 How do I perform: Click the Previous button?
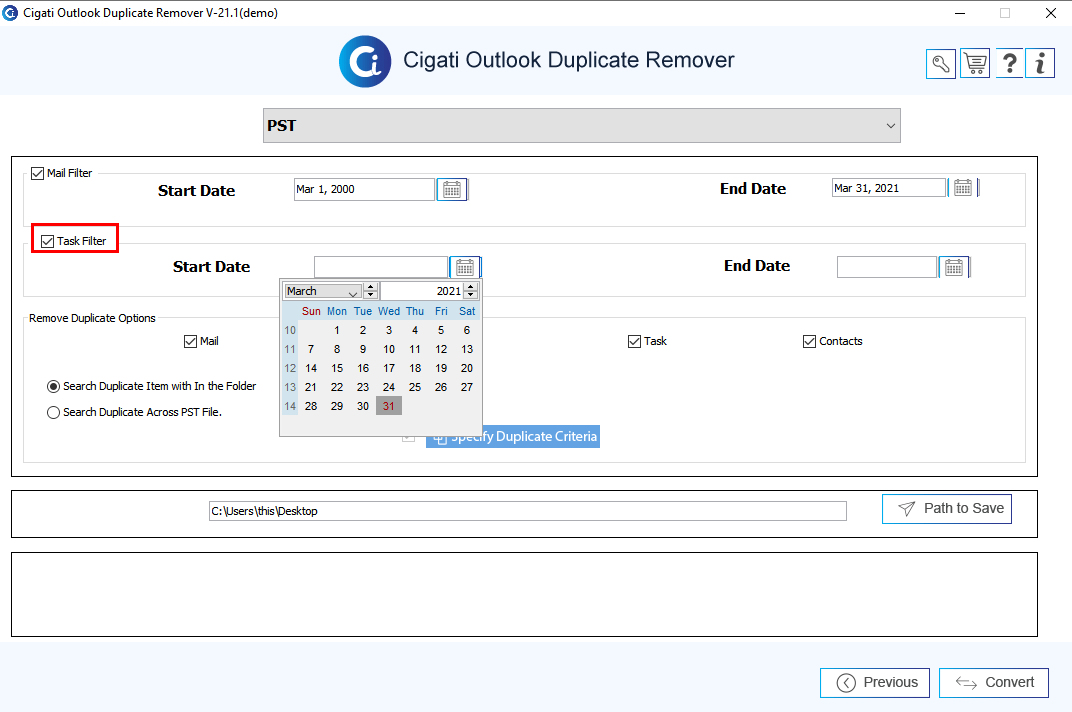click(875, 683)
